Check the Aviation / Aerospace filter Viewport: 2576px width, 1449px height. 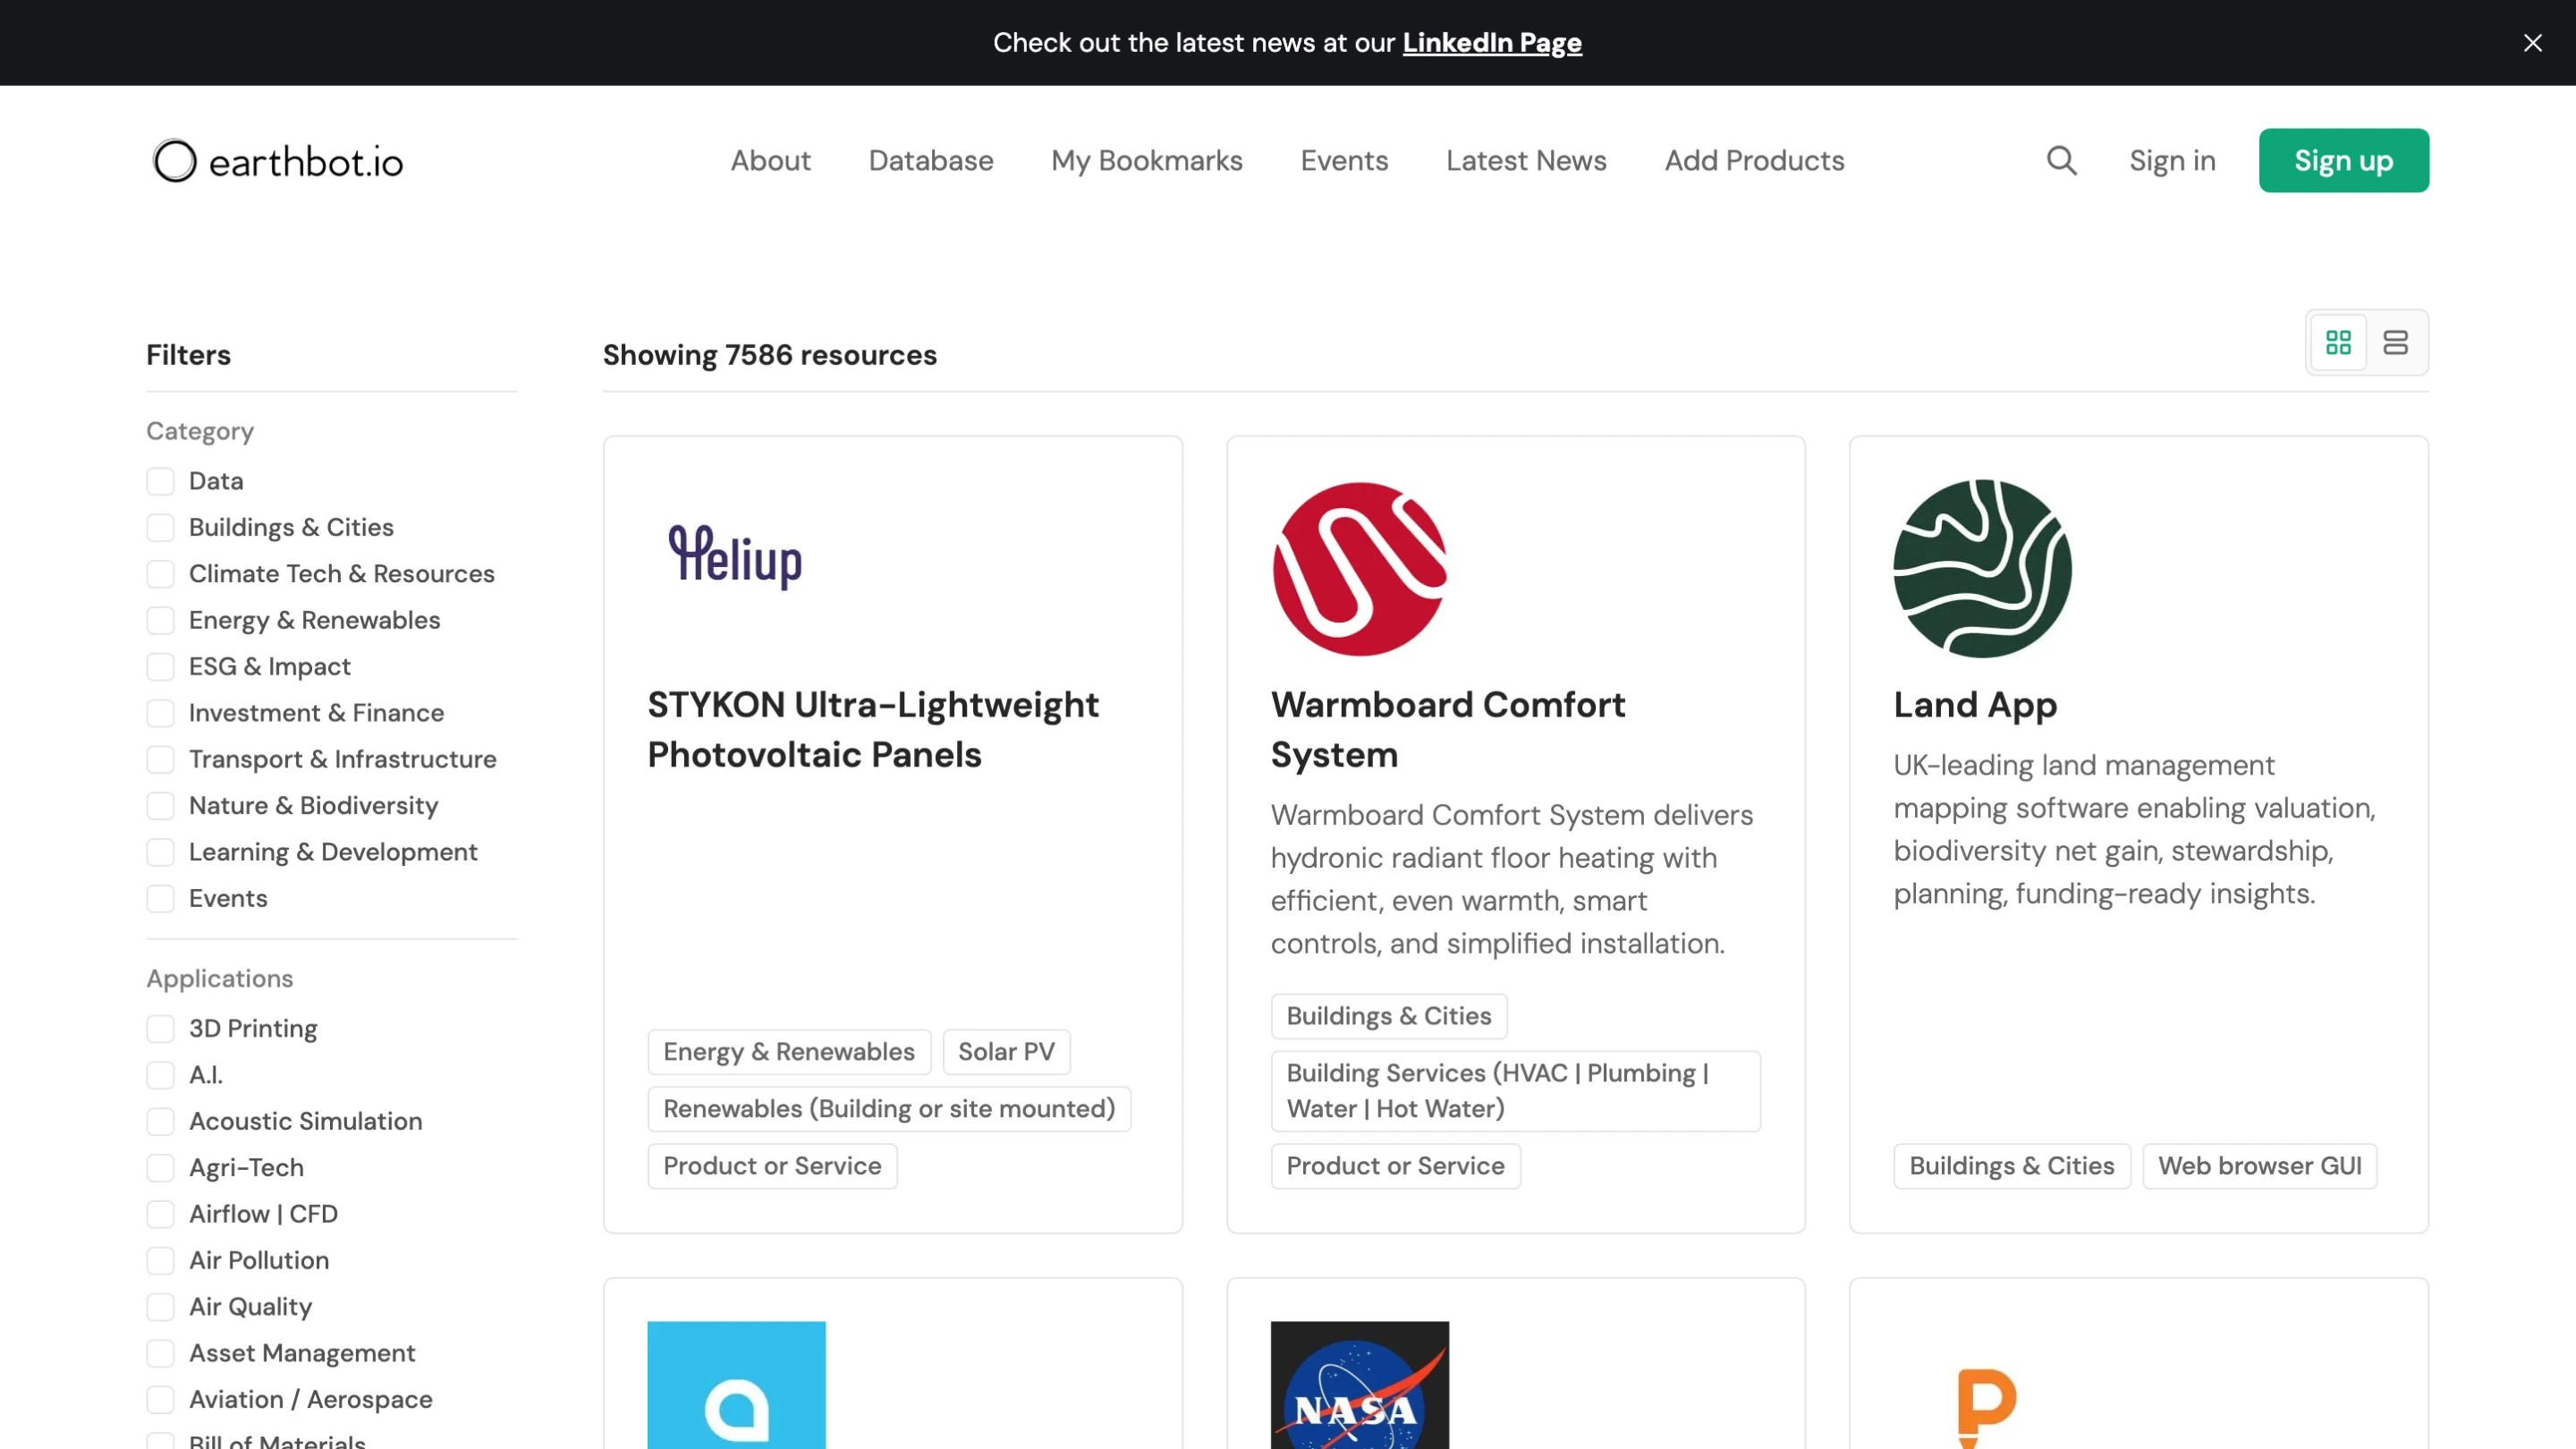click(160, 1400)
